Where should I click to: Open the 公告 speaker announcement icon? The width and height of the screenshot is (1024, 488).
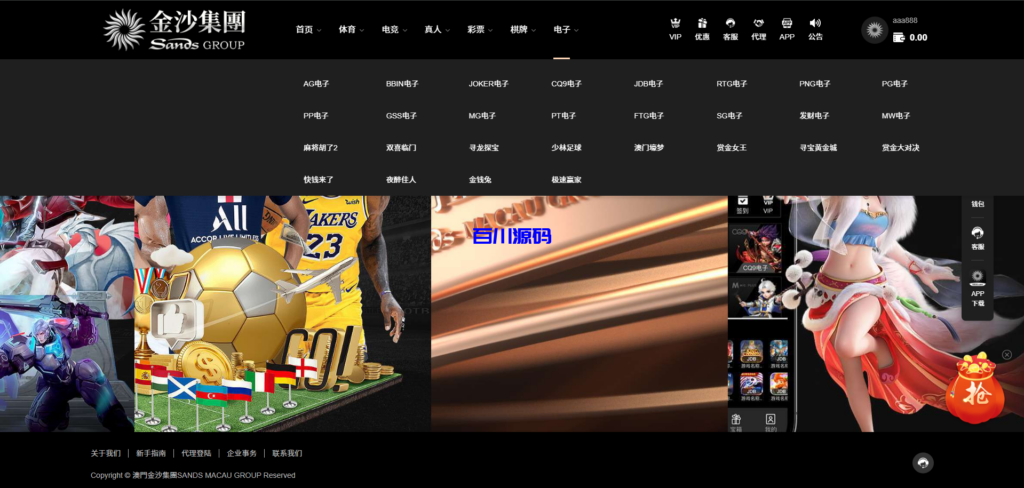(x=815, y=23)
